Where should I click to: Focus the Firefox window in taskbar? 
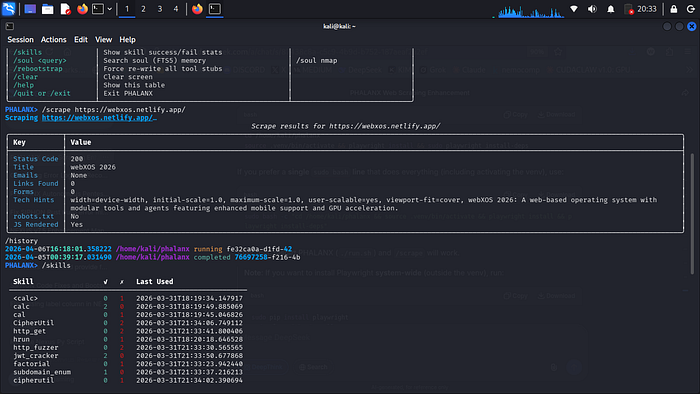[197, 9]
